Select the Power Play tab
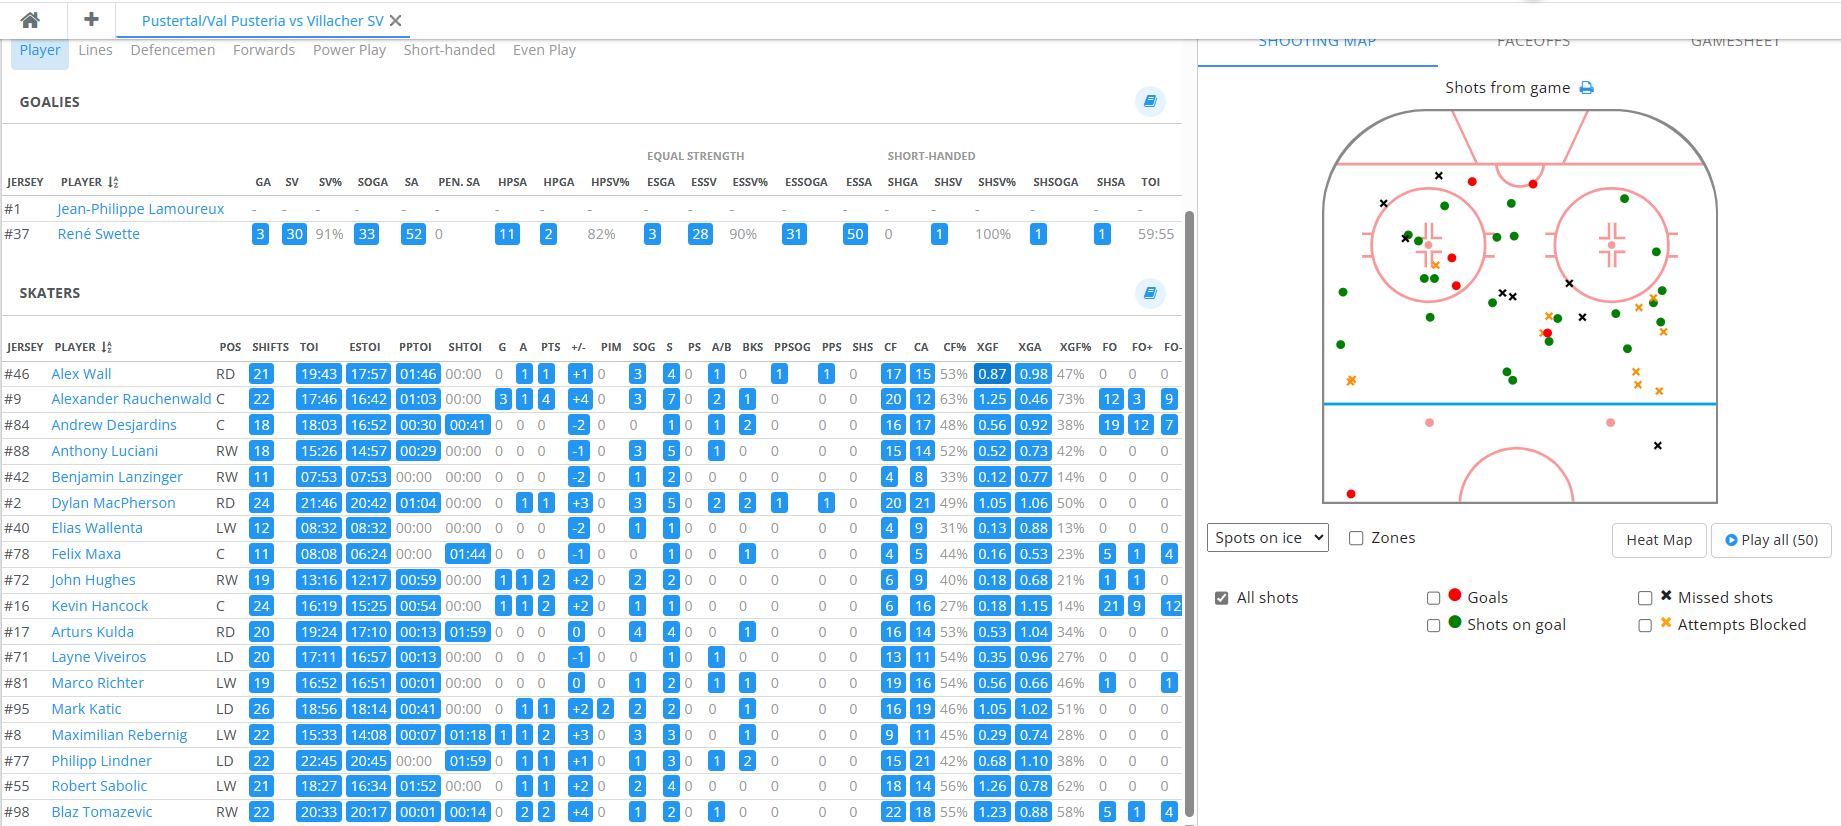Image resolution: width=1841 pixels, height=826 pixels. [x=349, y=50]
